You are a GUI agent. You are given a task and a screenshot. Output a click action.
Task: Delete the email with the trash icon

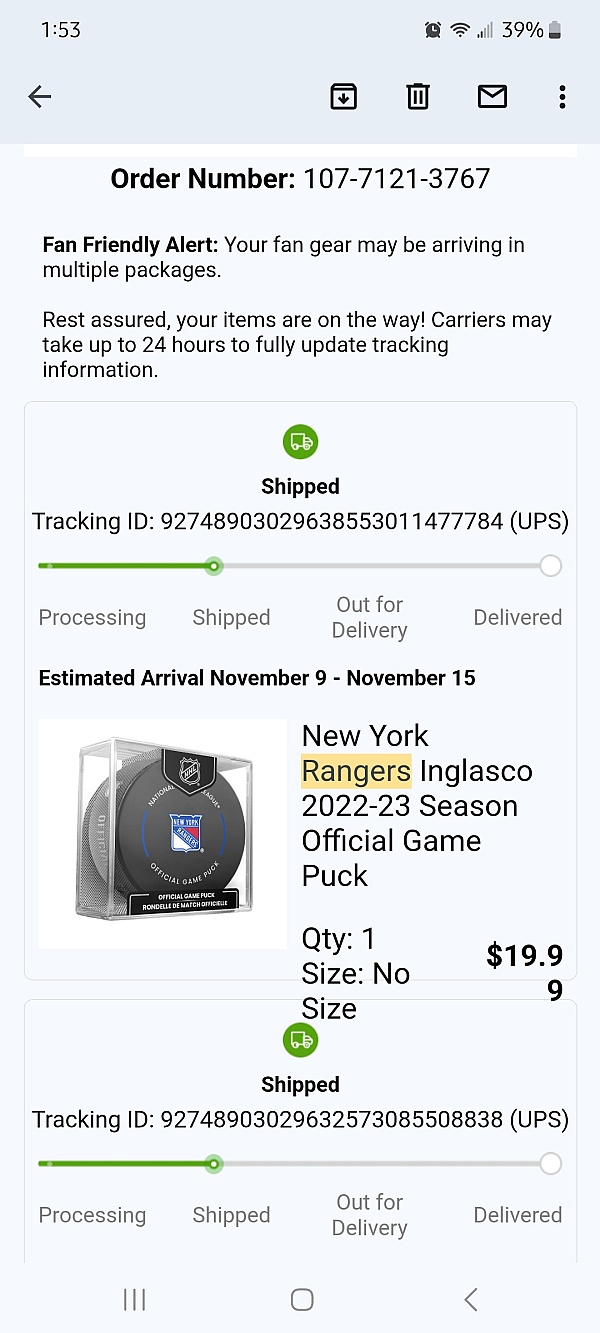(418, 96)
